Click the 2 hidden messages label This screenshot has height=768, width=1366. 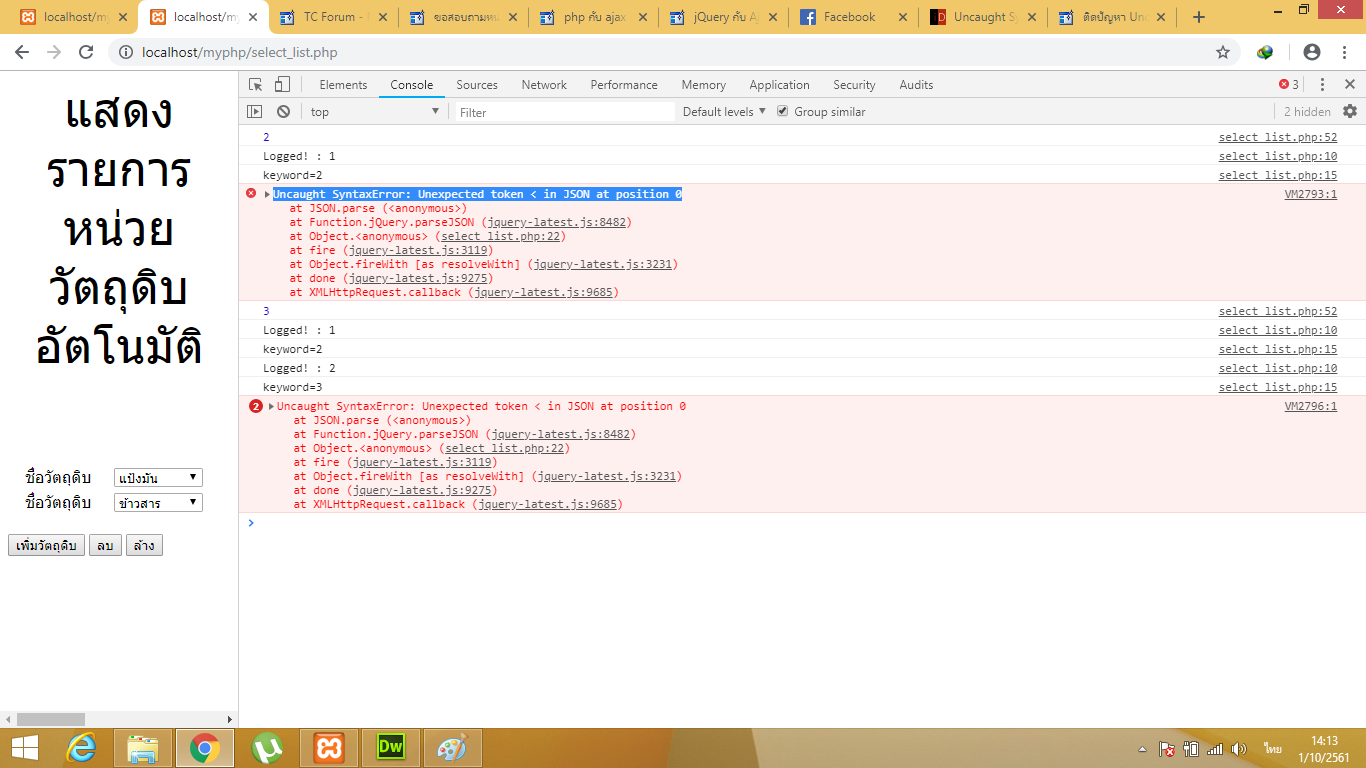[1307, 112]
